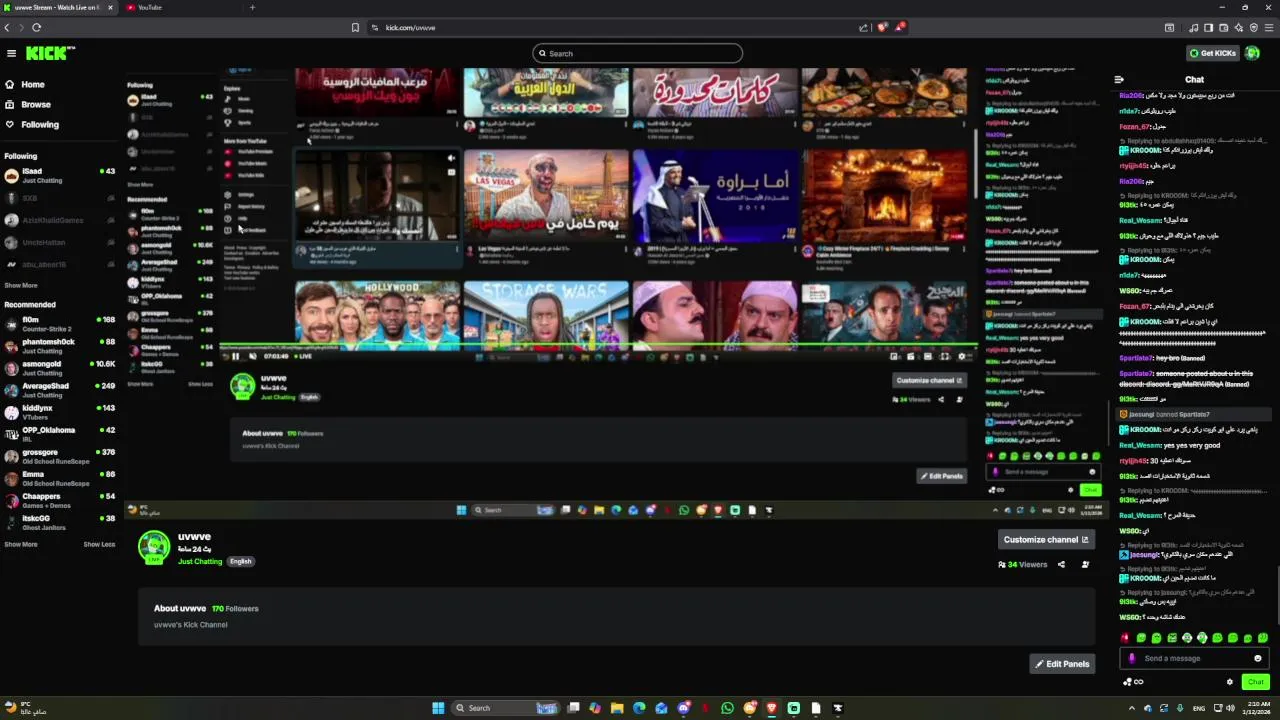1280x720 pixels.
Task: Open the Kick hamburger sidebar menu
Action: pos(11,53)
